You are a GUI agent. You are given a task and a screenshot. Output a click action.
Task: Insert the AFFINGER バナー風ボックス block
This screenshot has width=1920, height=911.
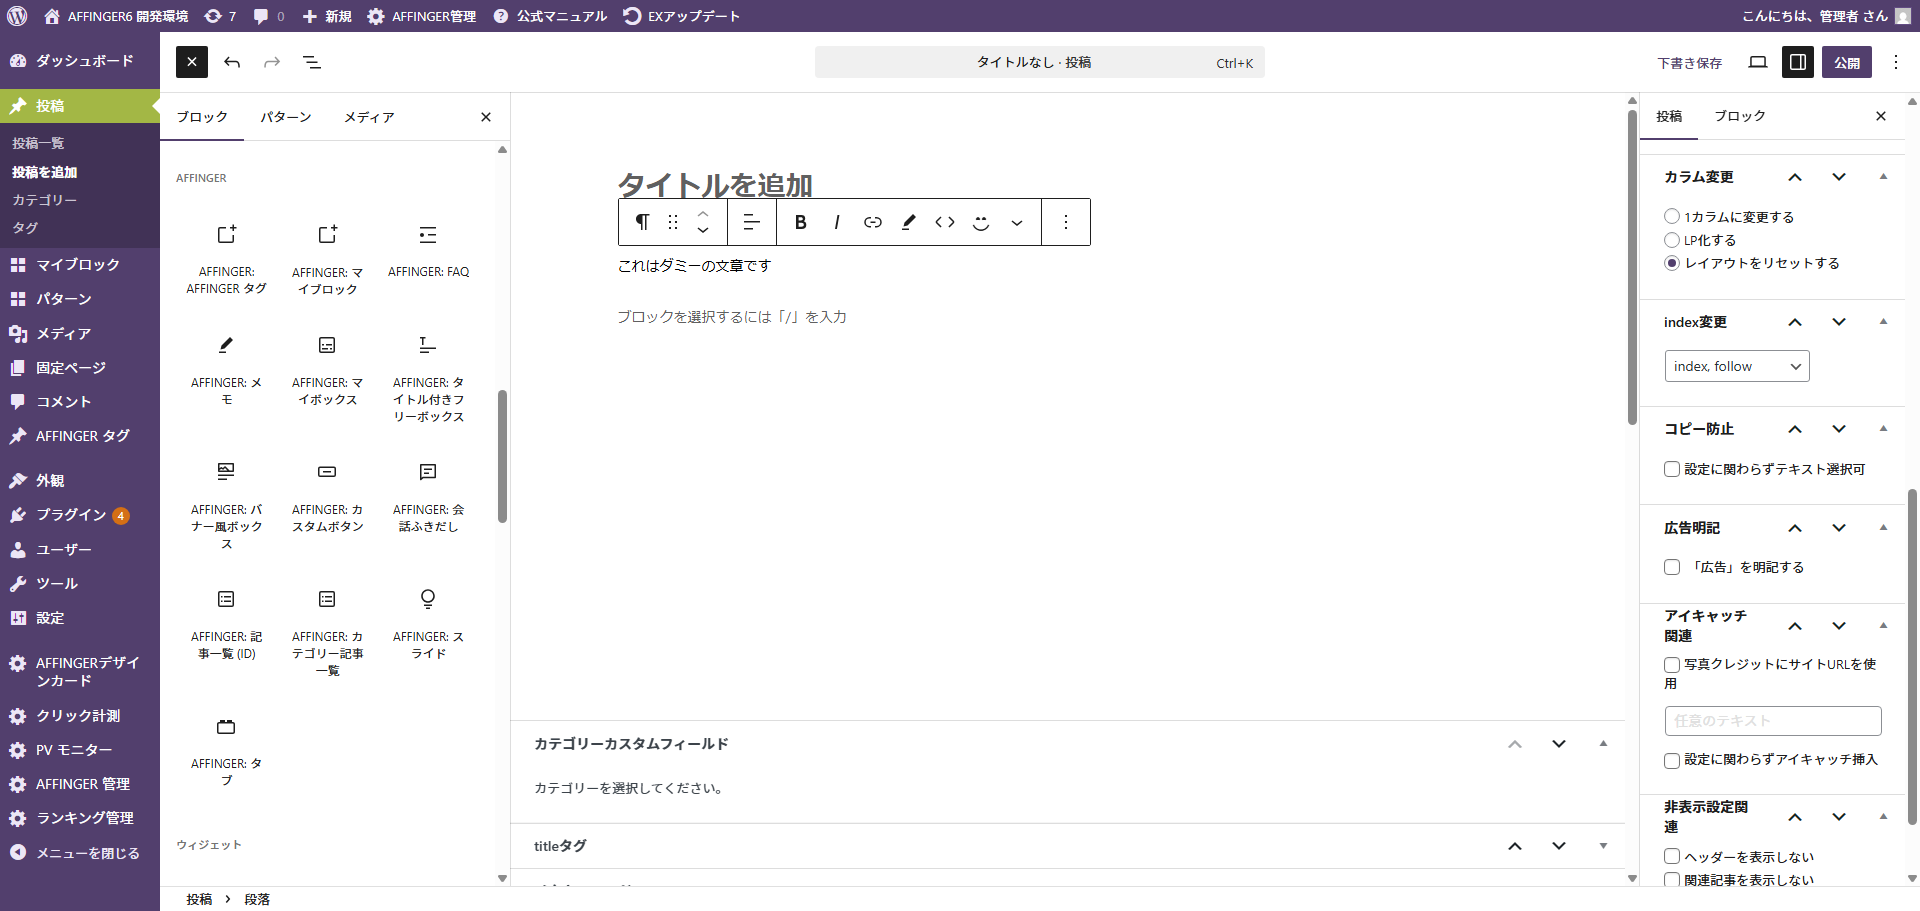pyautogui.click(x=227, y=505)
